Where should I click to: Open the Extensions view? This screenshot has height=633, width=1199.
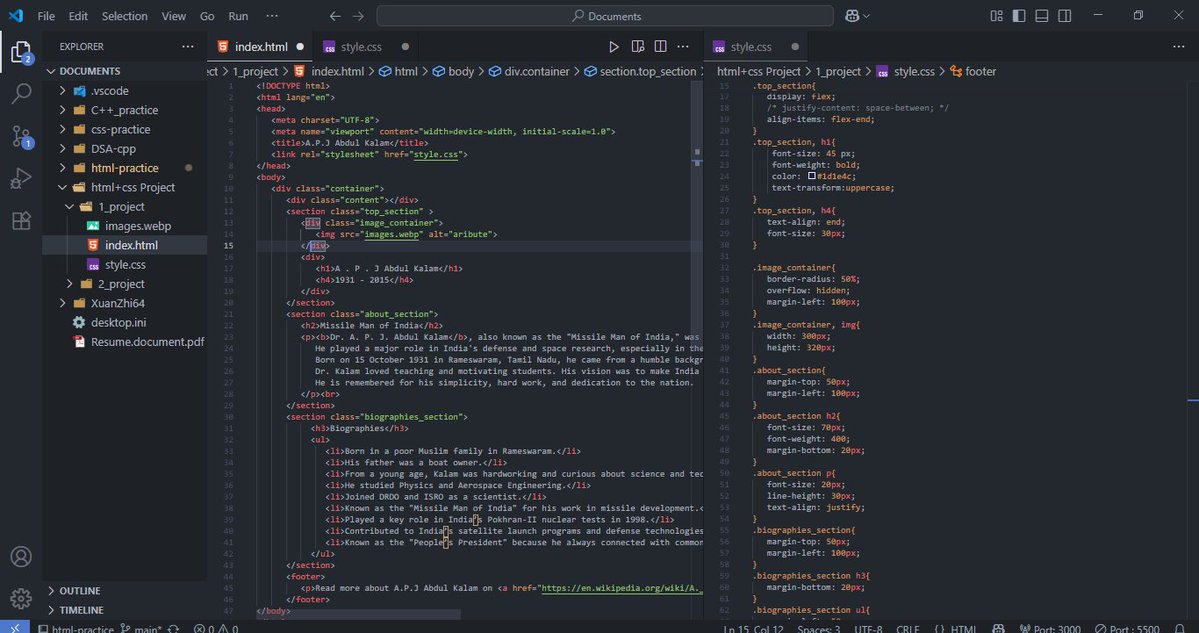point(21,220)
